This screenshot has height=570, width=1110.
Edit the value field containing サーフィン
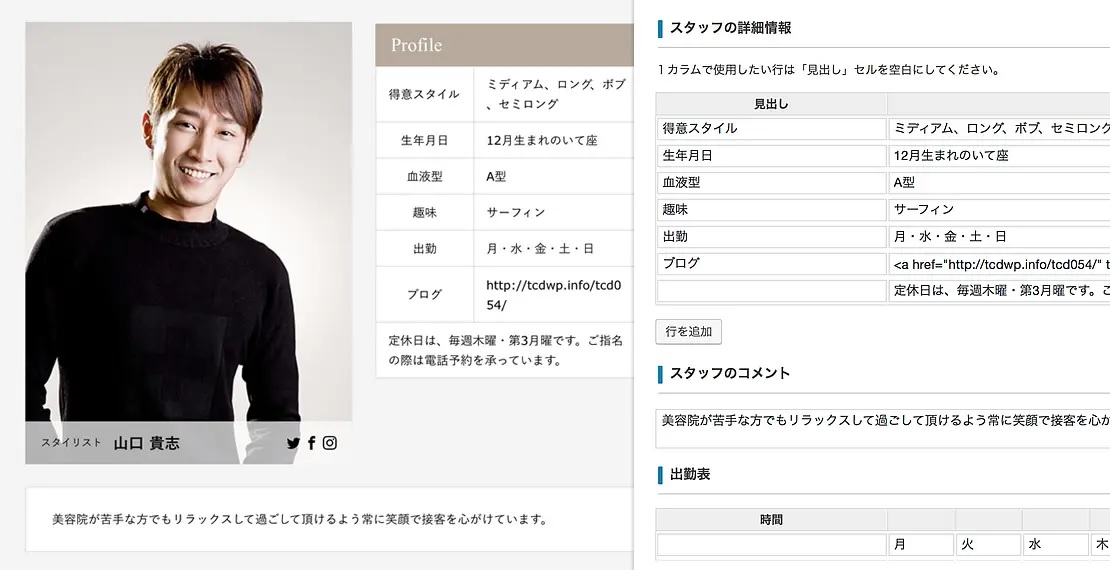(x=1000, y=210)
